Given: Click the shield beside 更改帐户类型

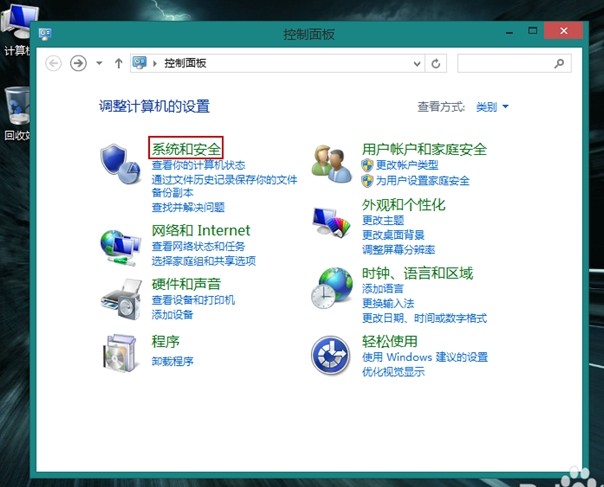Looking at the screenshot, I should (x=367, y=165).
